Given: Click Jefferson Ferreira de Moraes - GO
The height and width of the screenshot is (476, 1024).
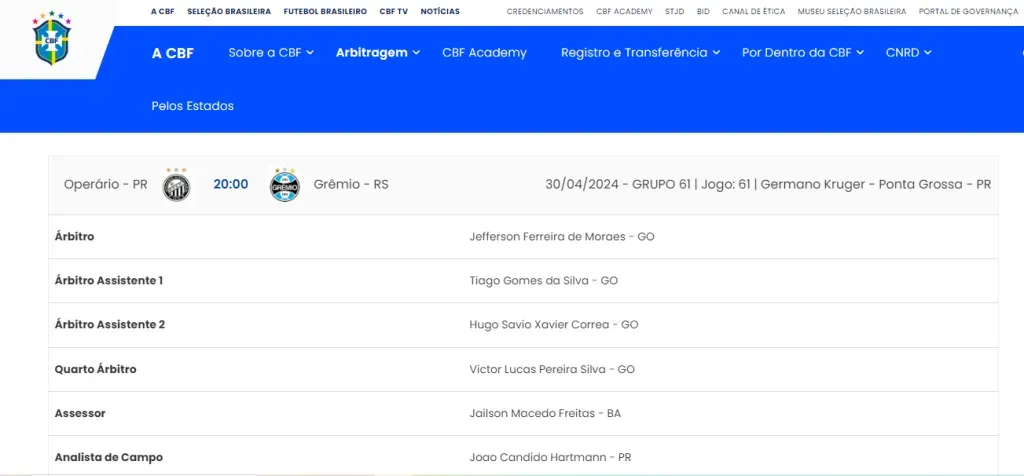Looking at the screenshot, I should 562,236.
